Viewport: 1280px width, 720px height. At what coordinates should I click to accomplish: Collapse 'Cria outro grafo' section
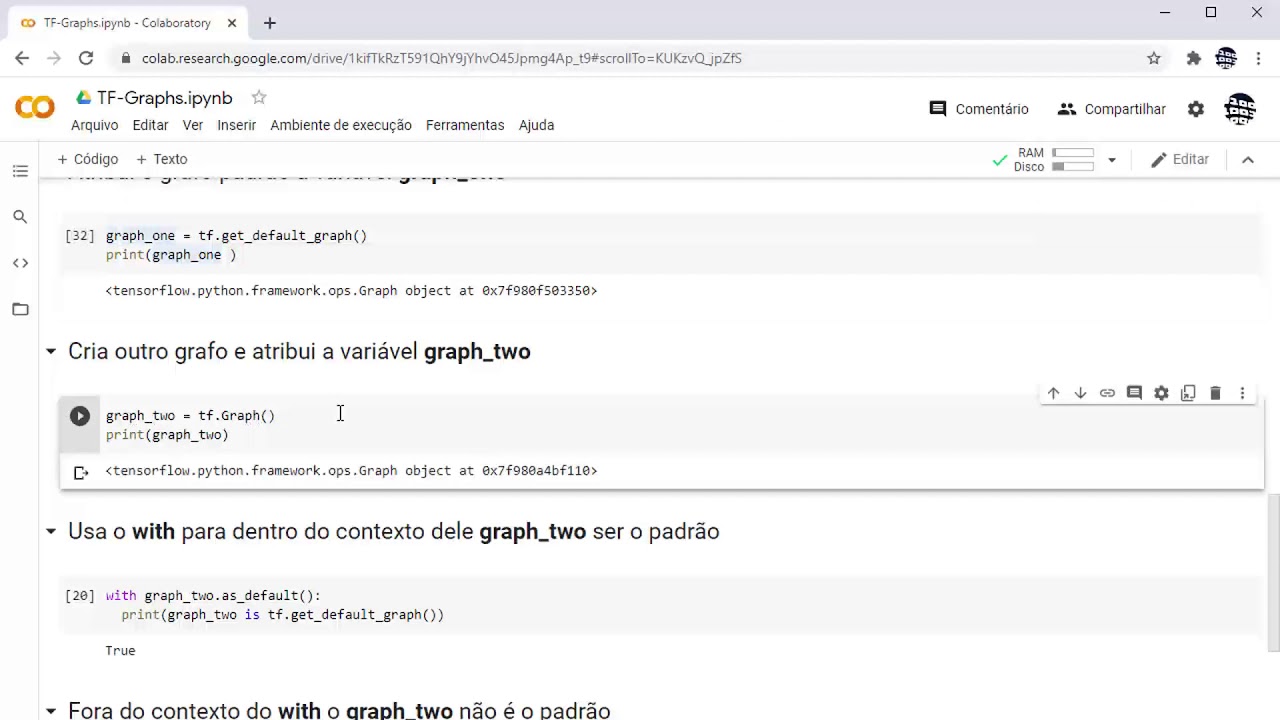coord(51,351)
